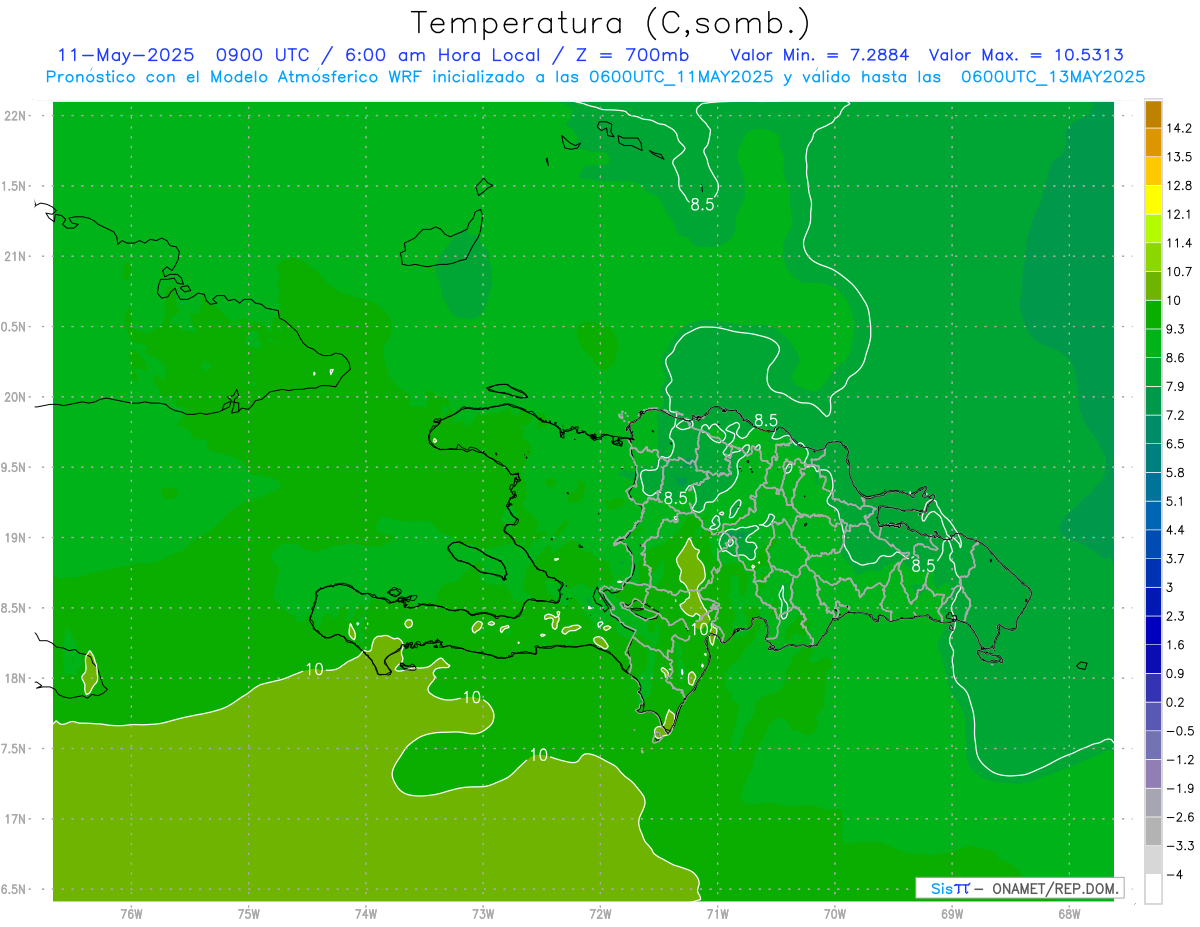The height and width of the screenshot is (927, 1200).
Task: Click the '69W' longitude axis label
Action: [952, 914]
